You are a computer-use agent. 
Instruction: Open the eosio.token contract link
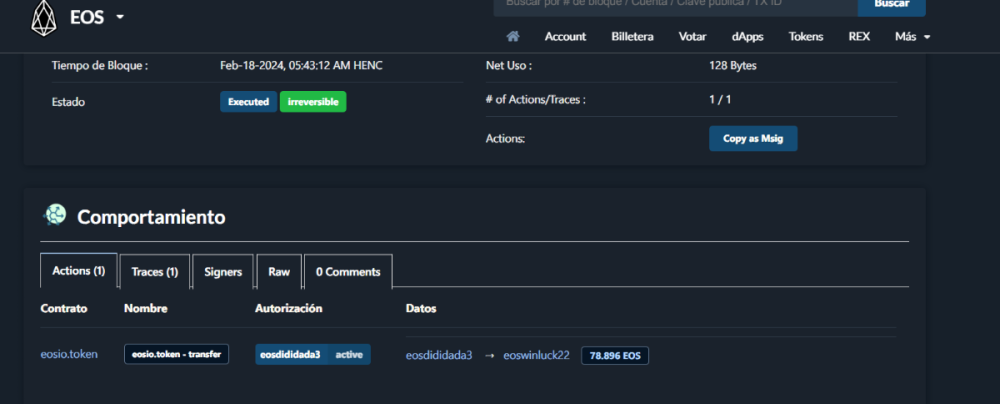69,354
